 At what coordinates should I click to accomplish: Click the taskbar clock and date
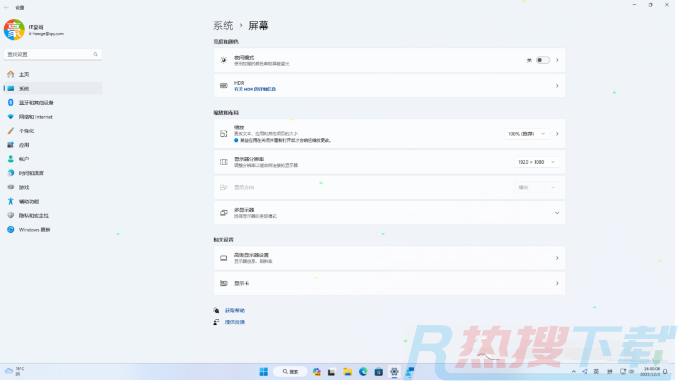pyautogui.click(x=651, y=371)
